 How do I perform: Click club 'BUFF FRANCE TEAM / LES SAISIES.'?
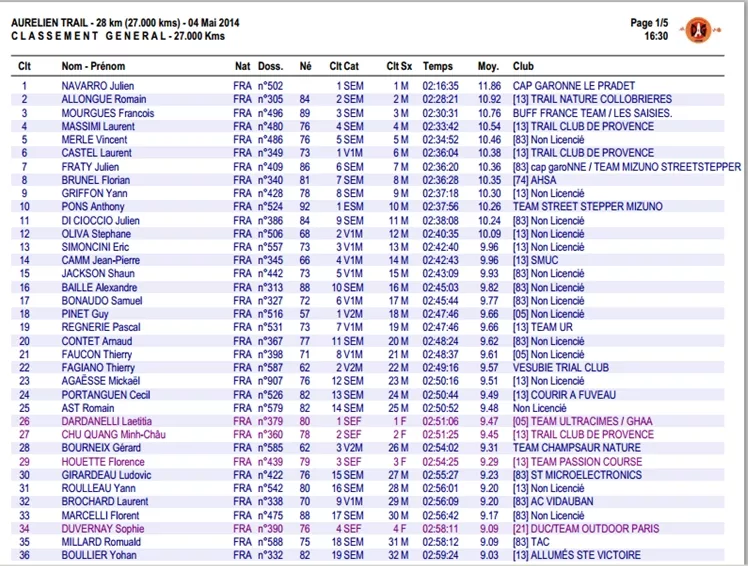tap(592, 113)
